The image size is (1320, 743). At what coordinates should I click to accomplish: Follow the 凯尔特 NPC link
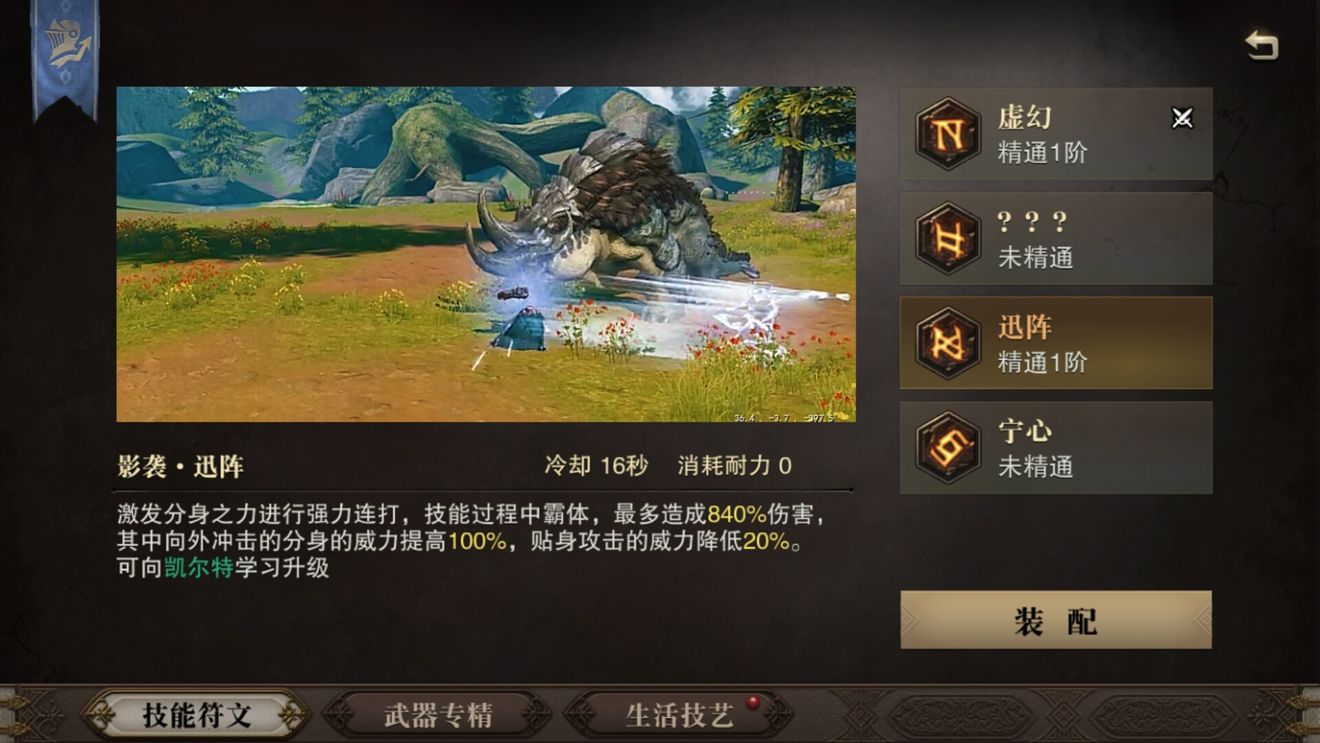click(199, 568)
